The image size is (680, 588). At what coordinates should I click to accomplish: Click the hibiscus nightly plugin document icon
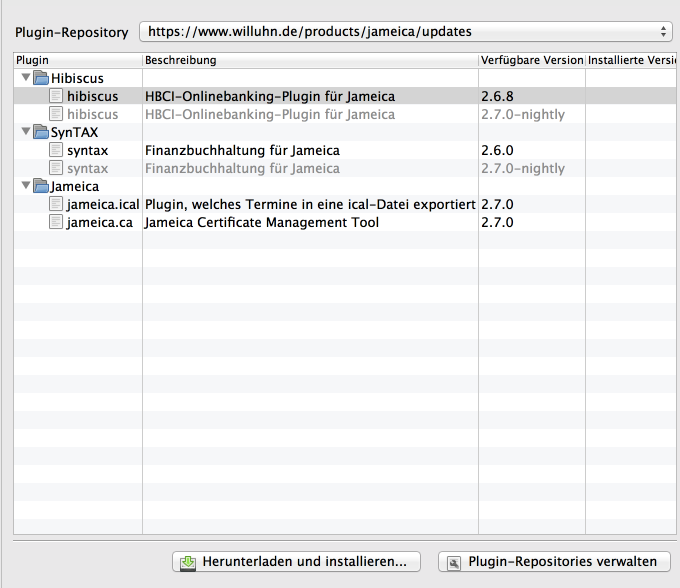[57, 115]
